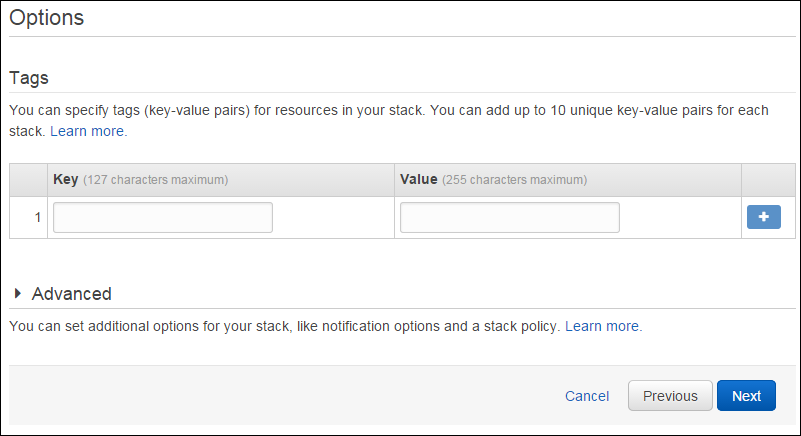
Task: Click the 127 characters maximum hint
Action: pyautogui.click(x=156, y=180)
